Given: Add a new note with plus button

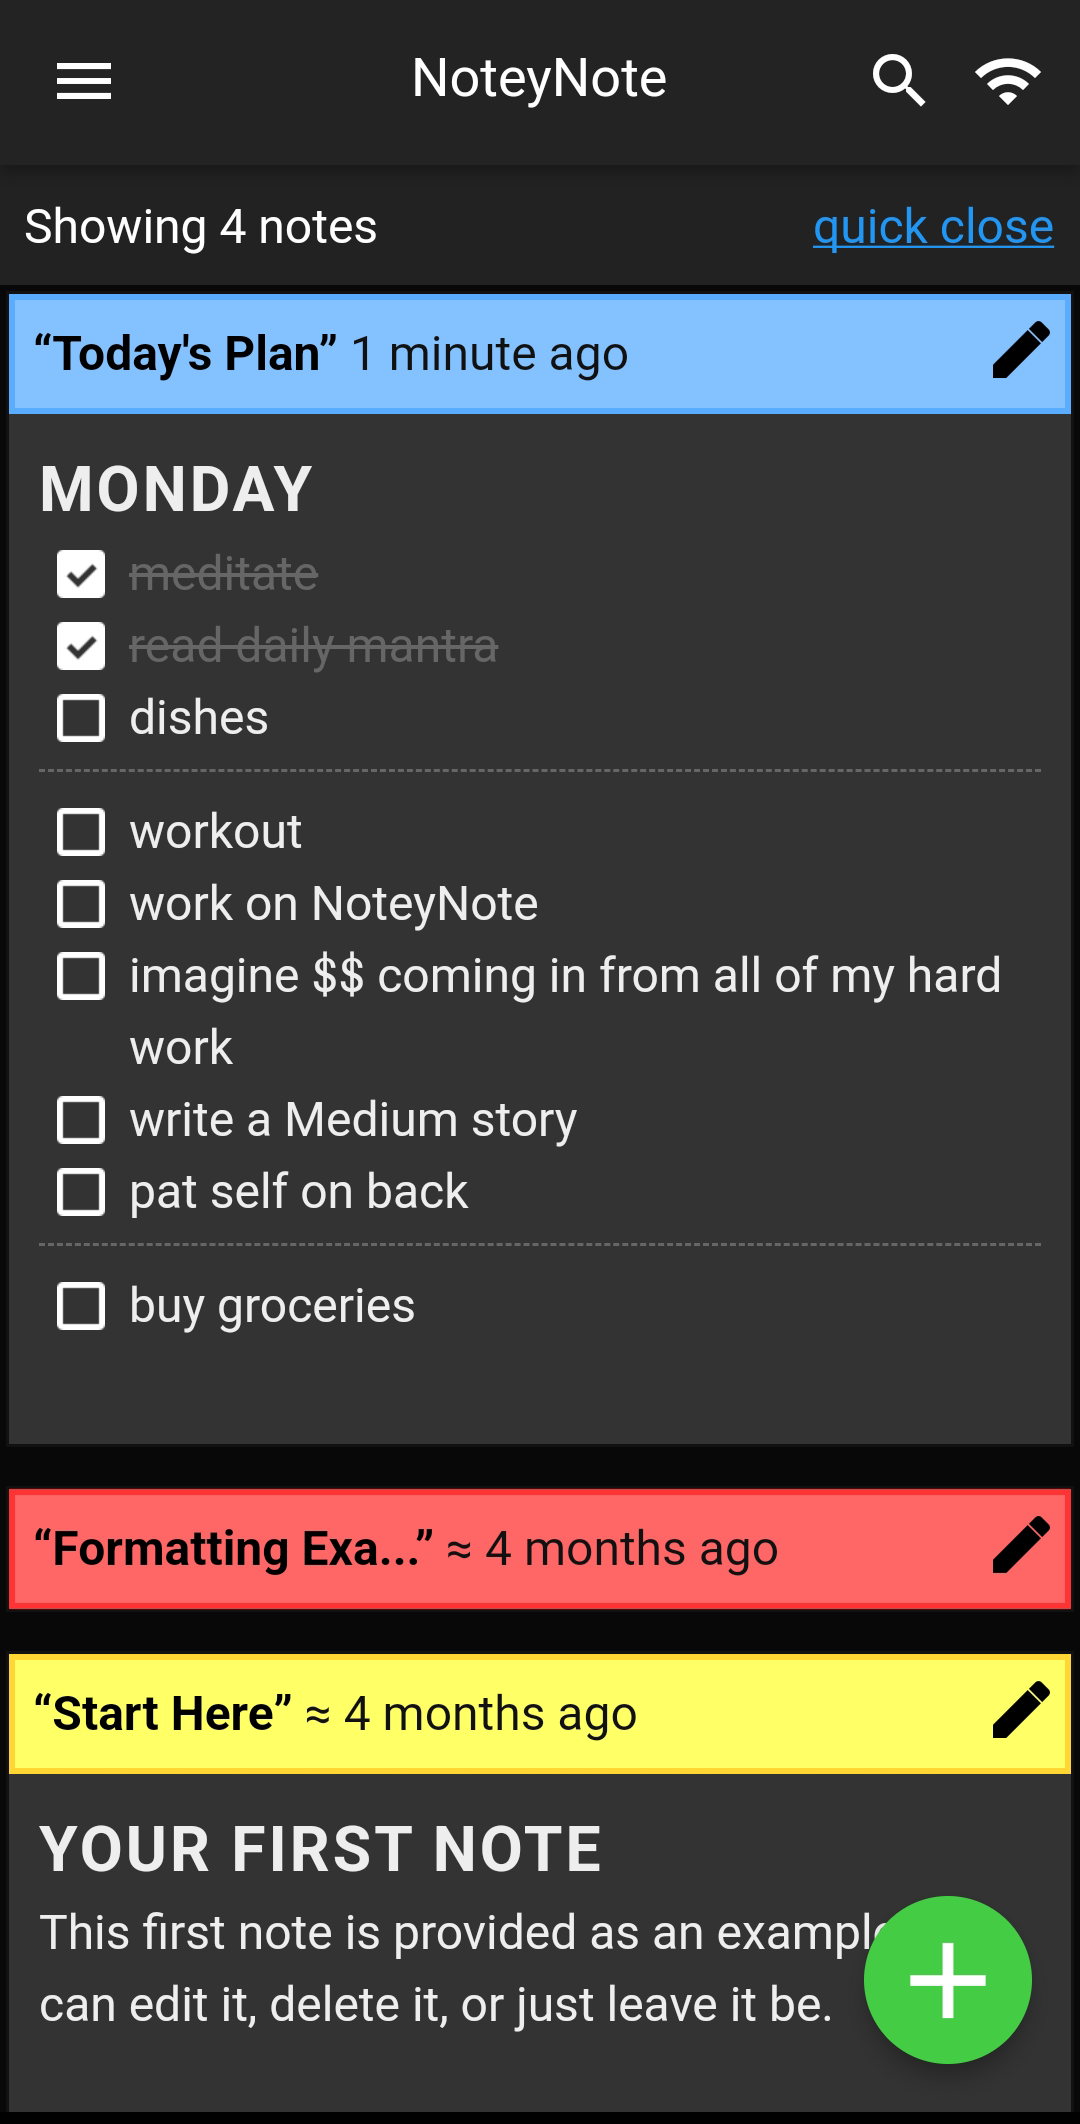Looking at the screenshot, I should click(x=947, y=1979).
